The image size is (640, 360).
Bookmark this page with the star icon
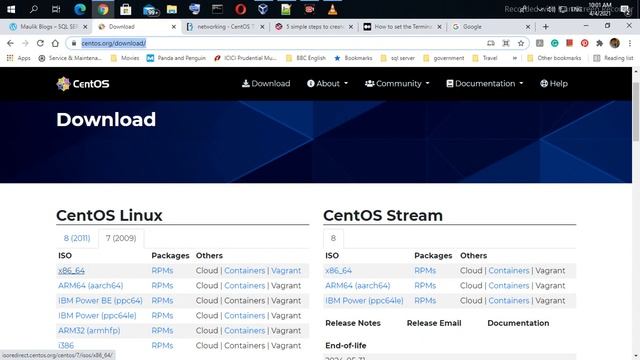pyautogui.click(x=521, y=43)
